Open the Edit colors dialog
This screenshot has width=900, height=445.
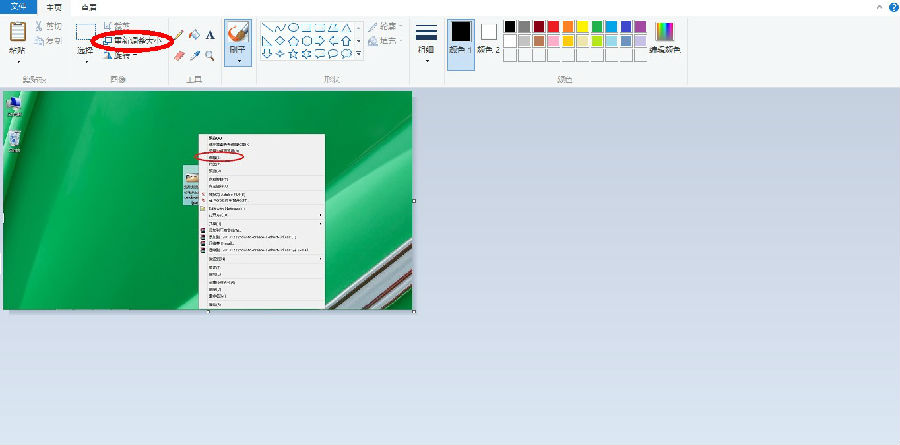[664, 37]
